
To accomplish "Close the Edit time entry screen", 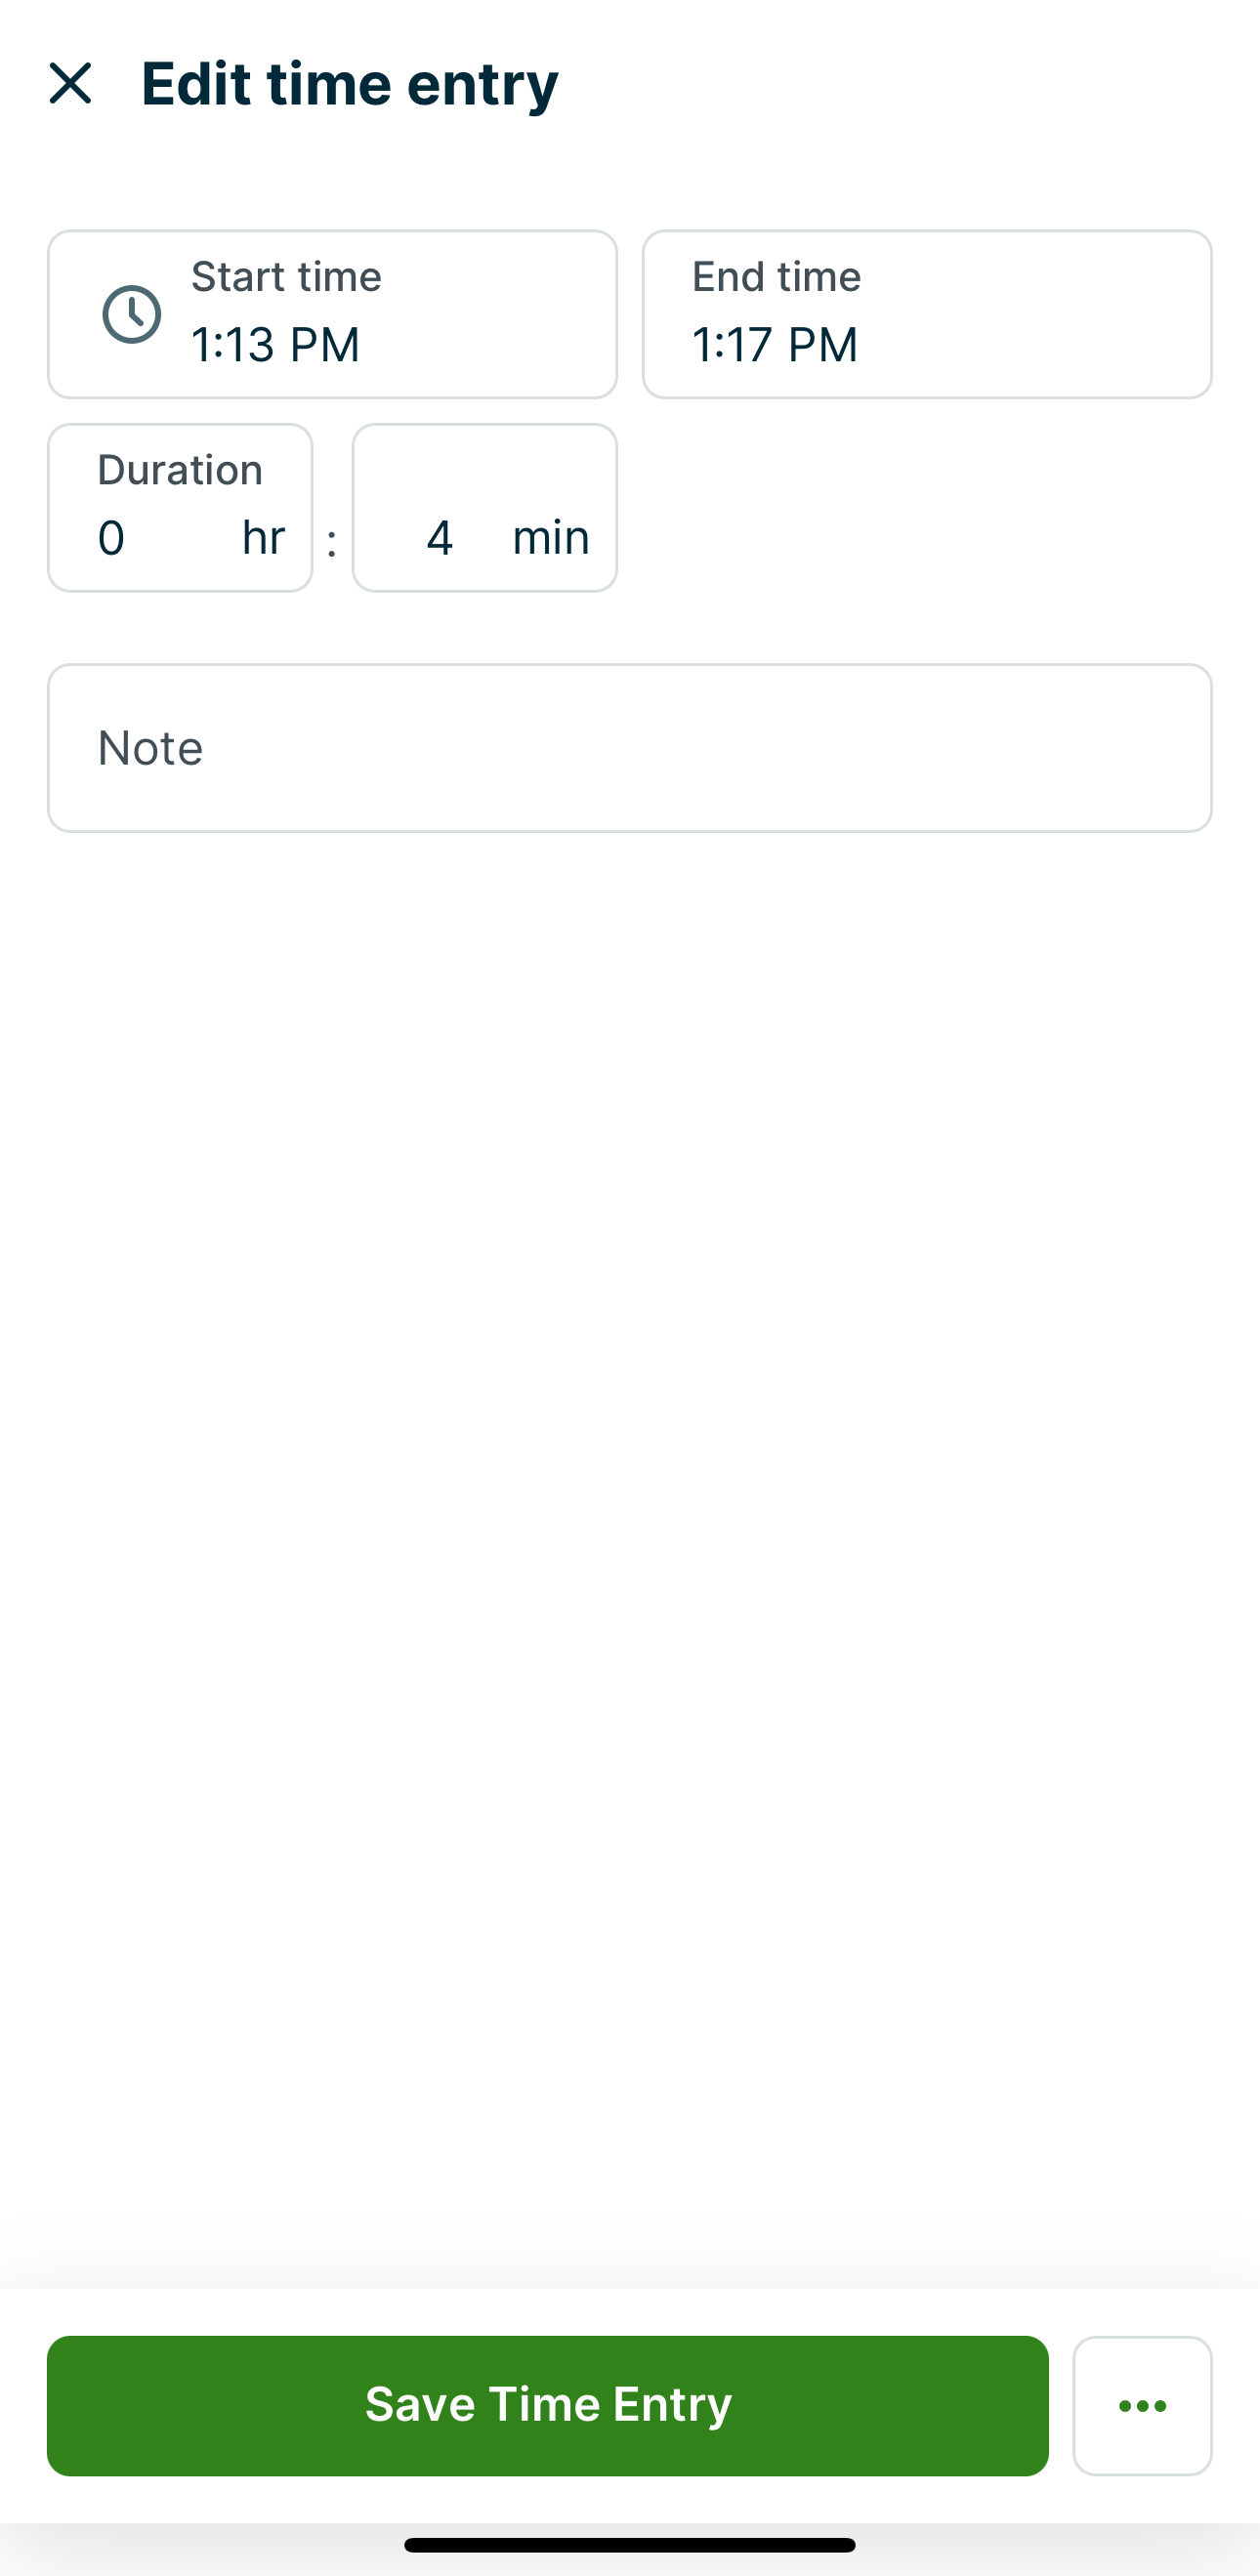I will (70, 83).
